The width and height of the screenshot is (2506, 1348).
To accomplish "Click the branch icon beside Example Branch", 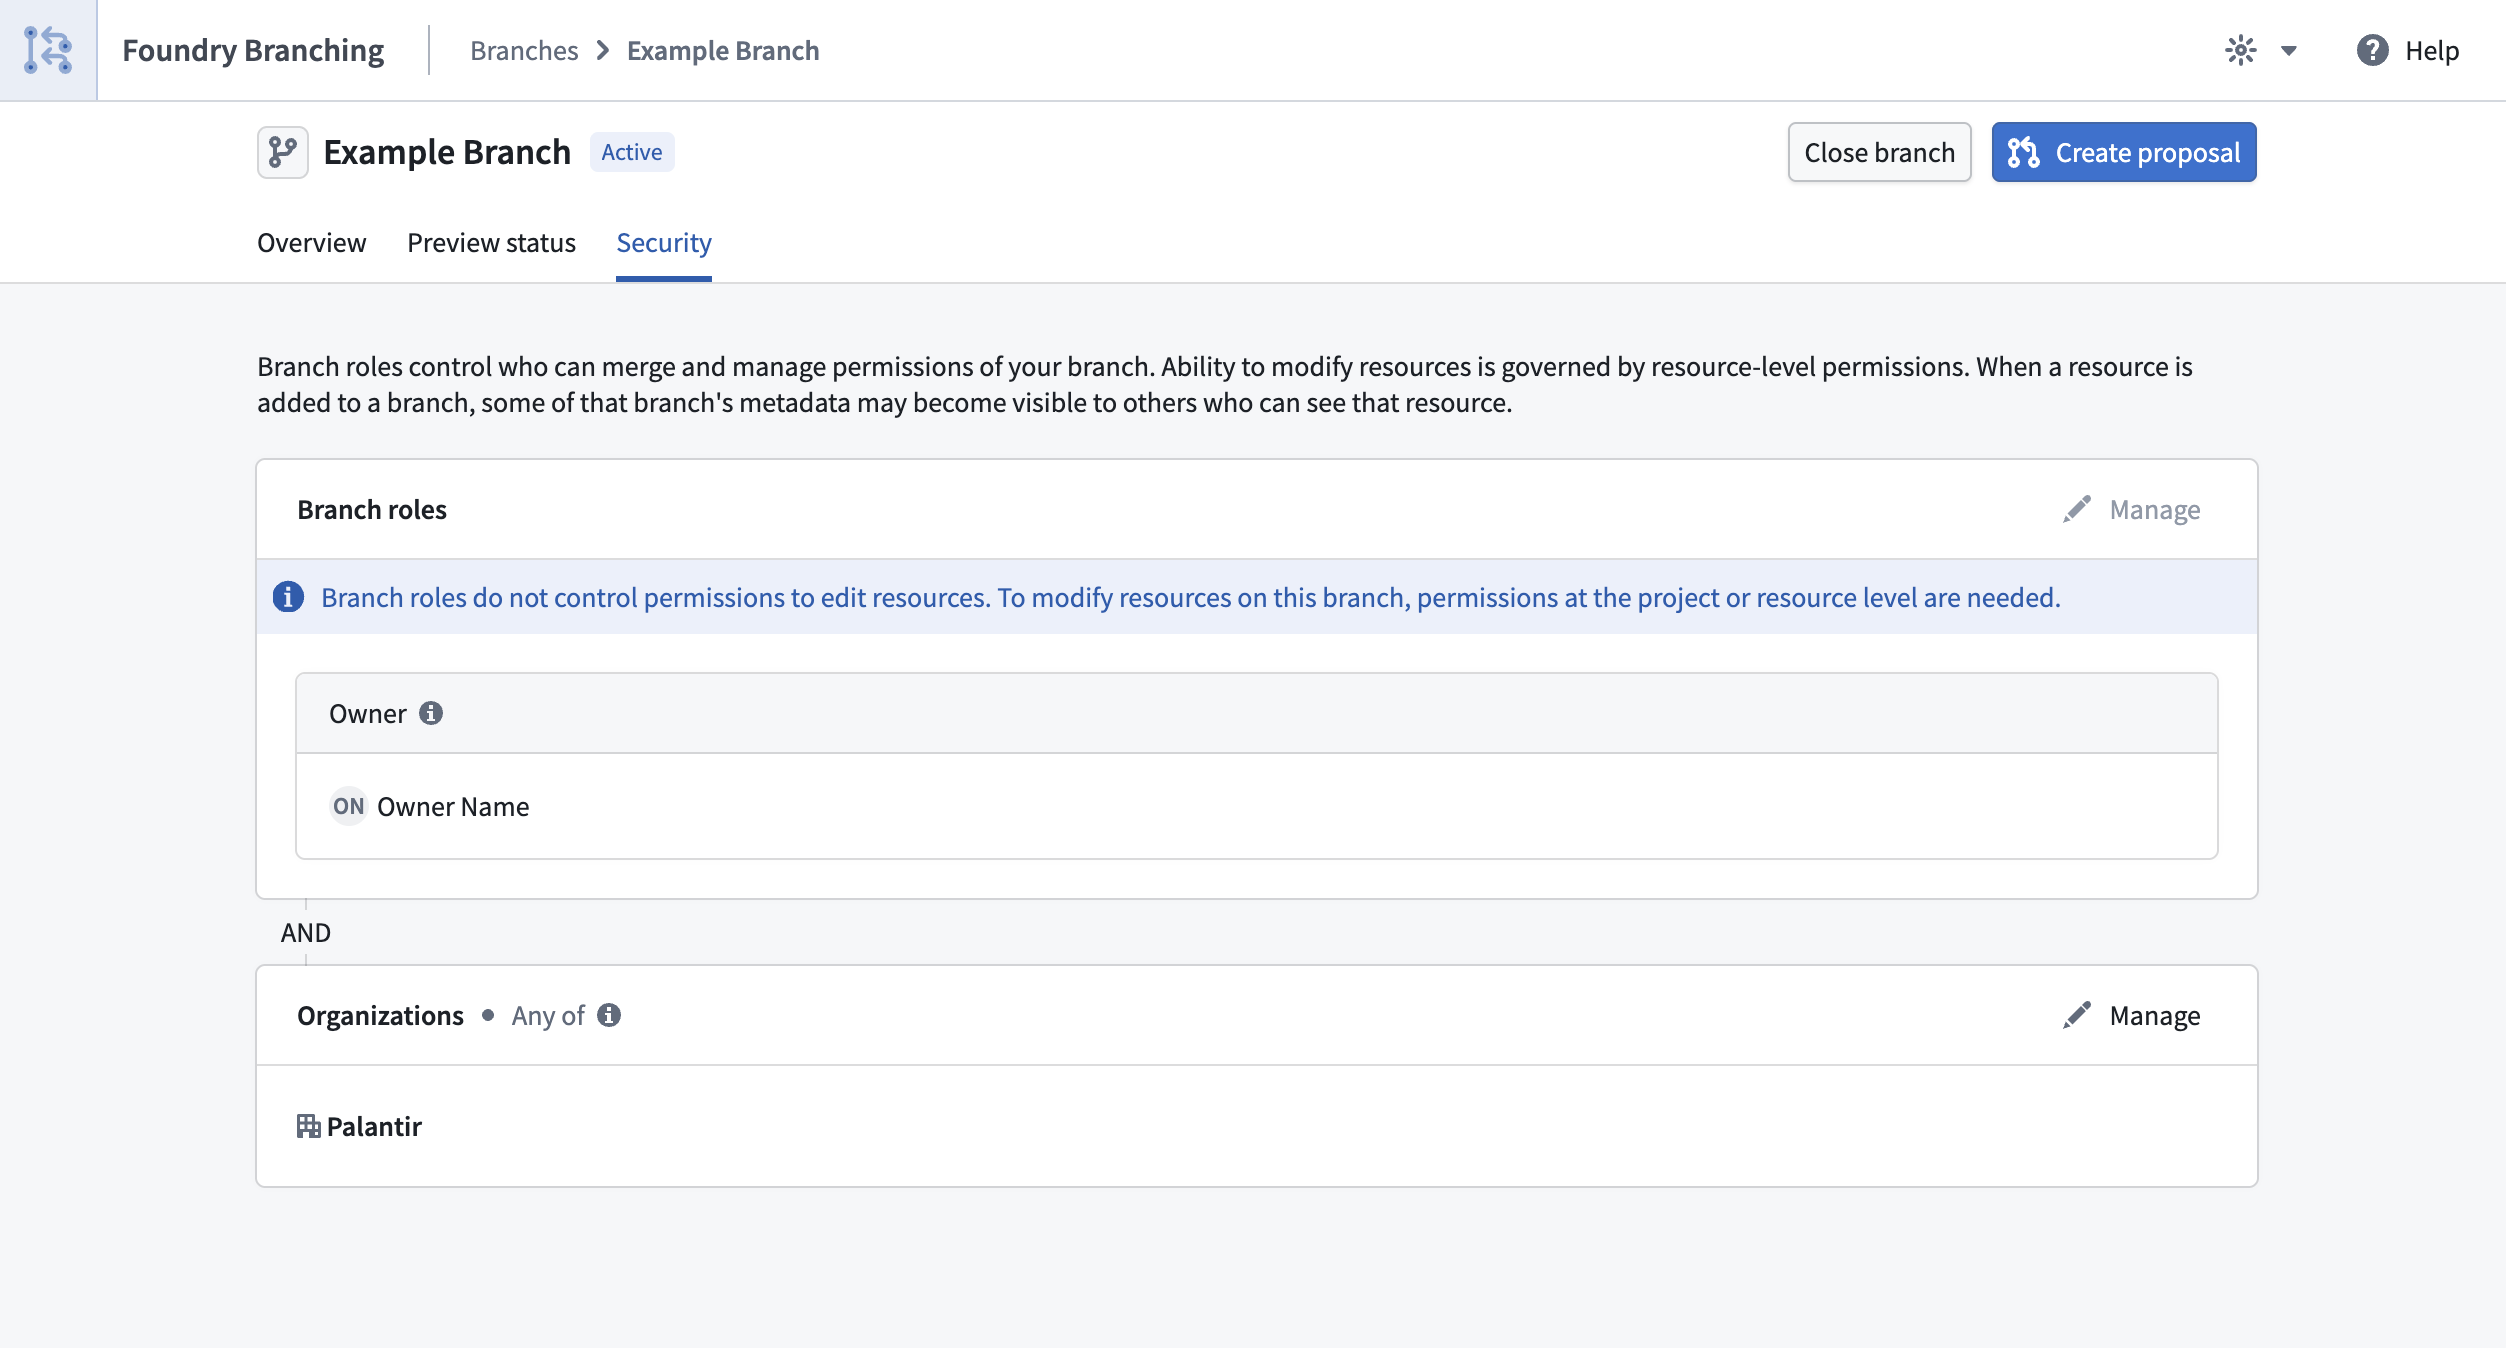I will pyautogui.click(x=282, y=152).
